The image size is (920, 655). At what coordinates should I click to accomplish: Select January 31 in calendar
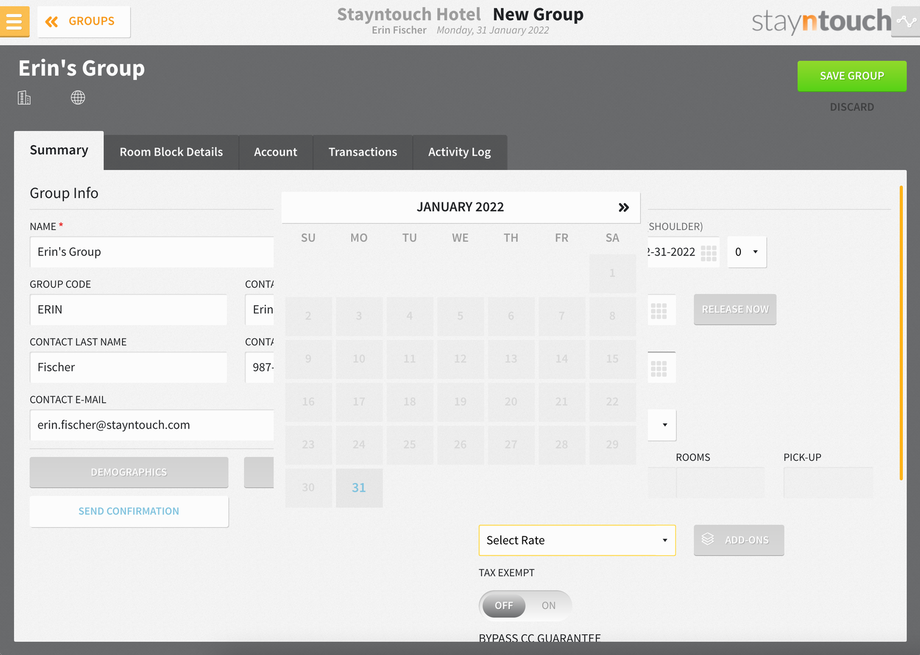coord(358,487)
